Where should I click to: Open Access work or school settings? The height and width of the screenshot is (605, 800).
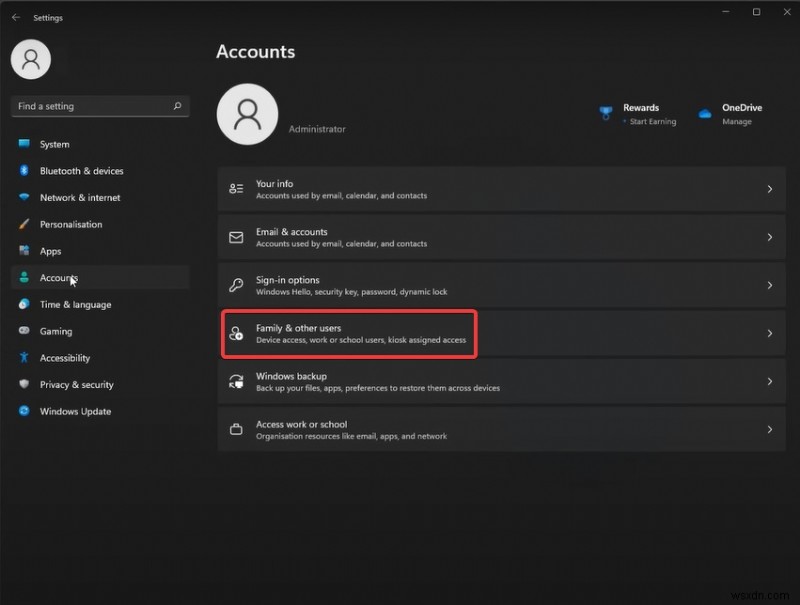pos(500,429)
